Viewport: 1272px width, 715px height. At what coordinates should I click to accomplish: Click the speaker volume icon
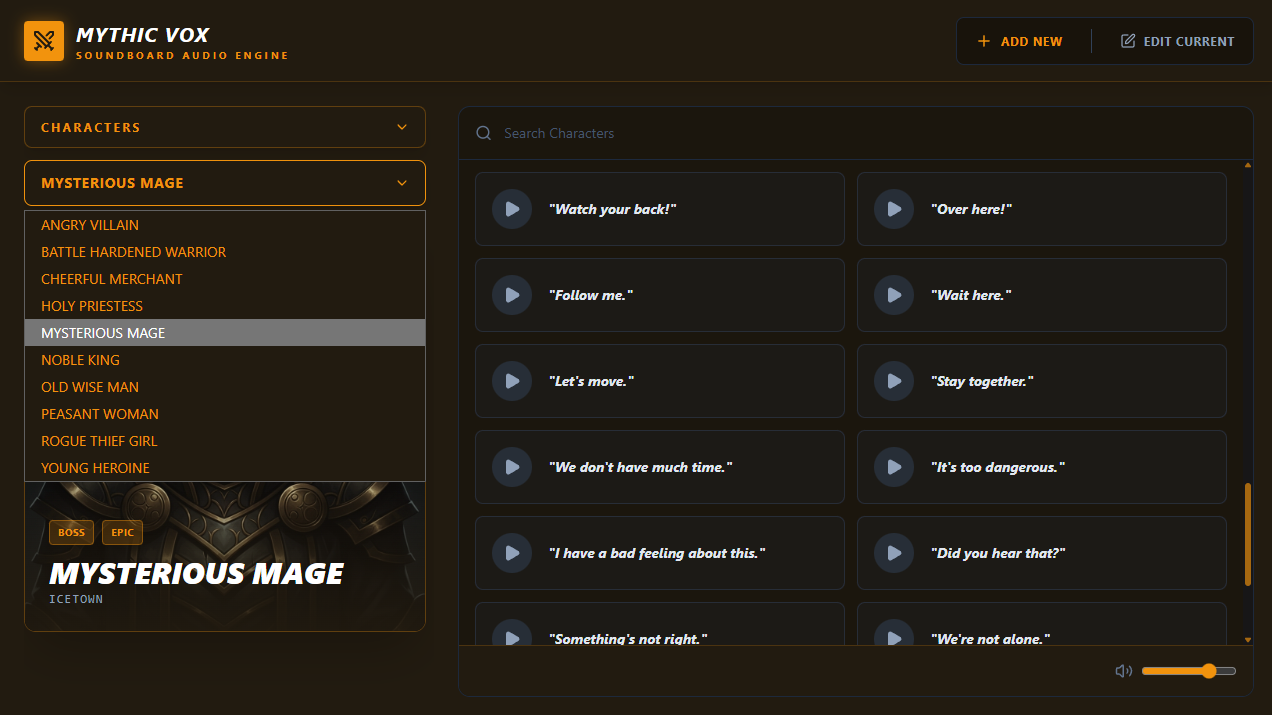(x=1123, y=671)
